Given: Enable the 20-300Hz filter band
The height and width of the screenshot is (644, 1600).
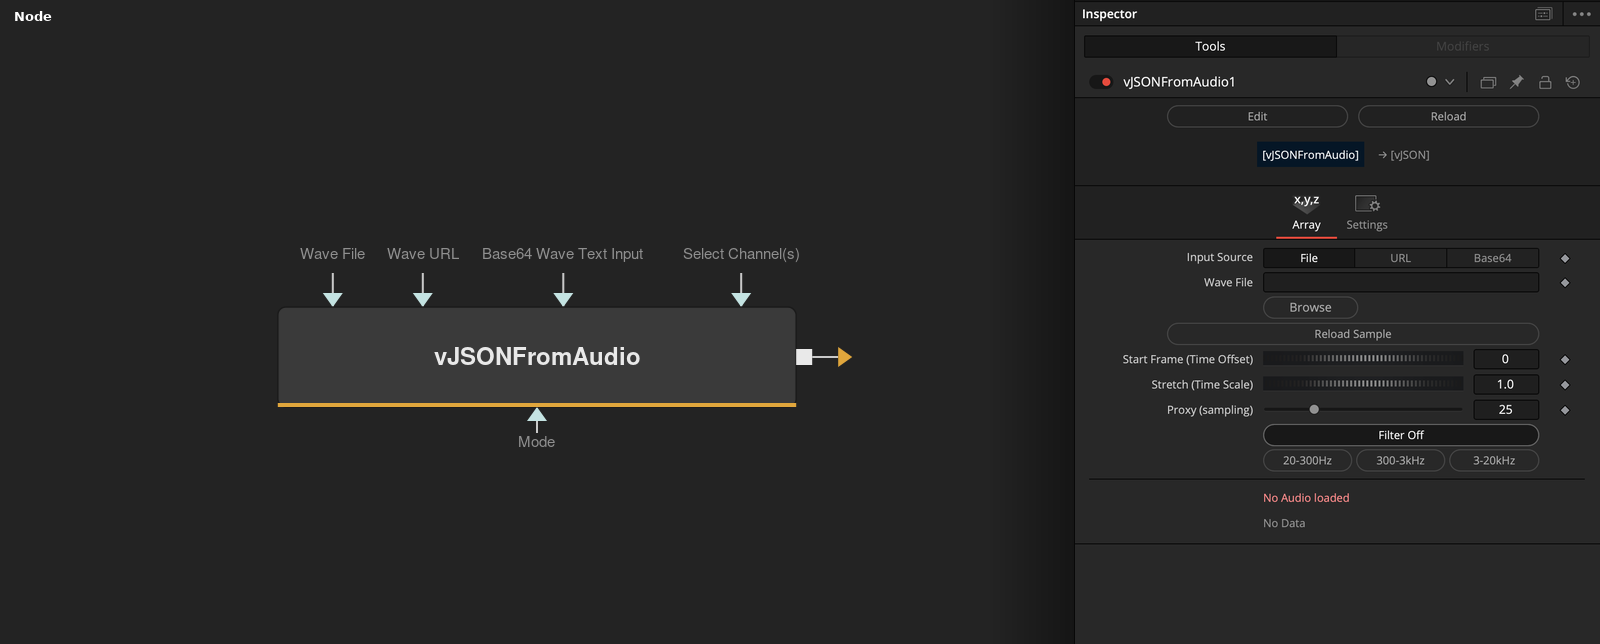Looking at the screenshot, I should coord(1307,461).
